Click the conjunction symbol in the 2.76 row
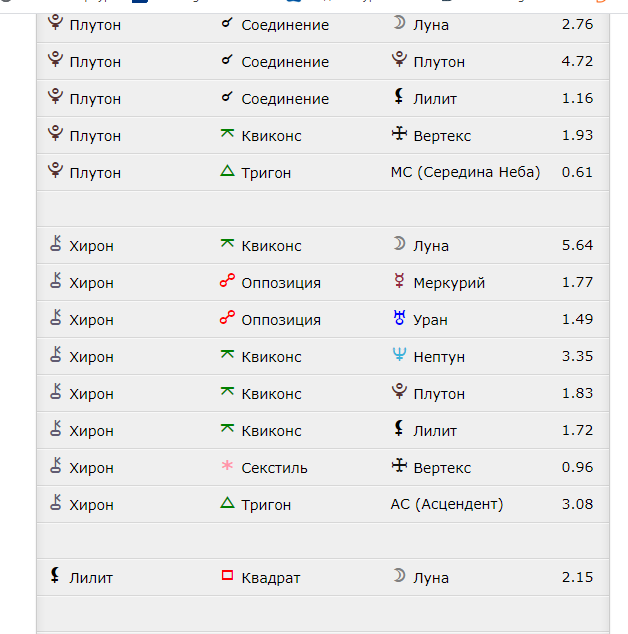628x634 pixels. pos(227,23)
